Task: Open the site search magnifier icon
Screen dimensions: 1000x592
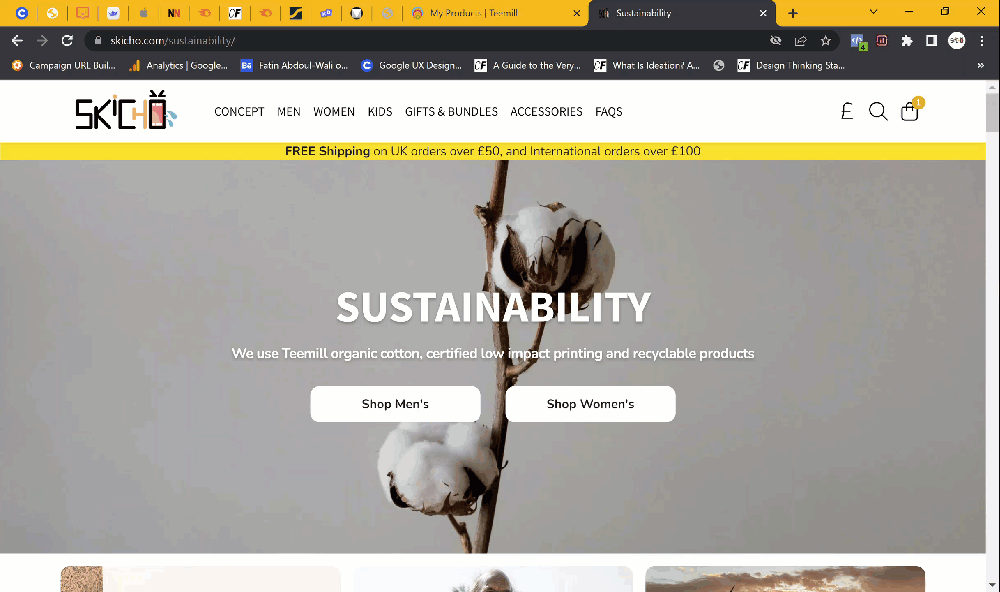Action: [878, 112]
